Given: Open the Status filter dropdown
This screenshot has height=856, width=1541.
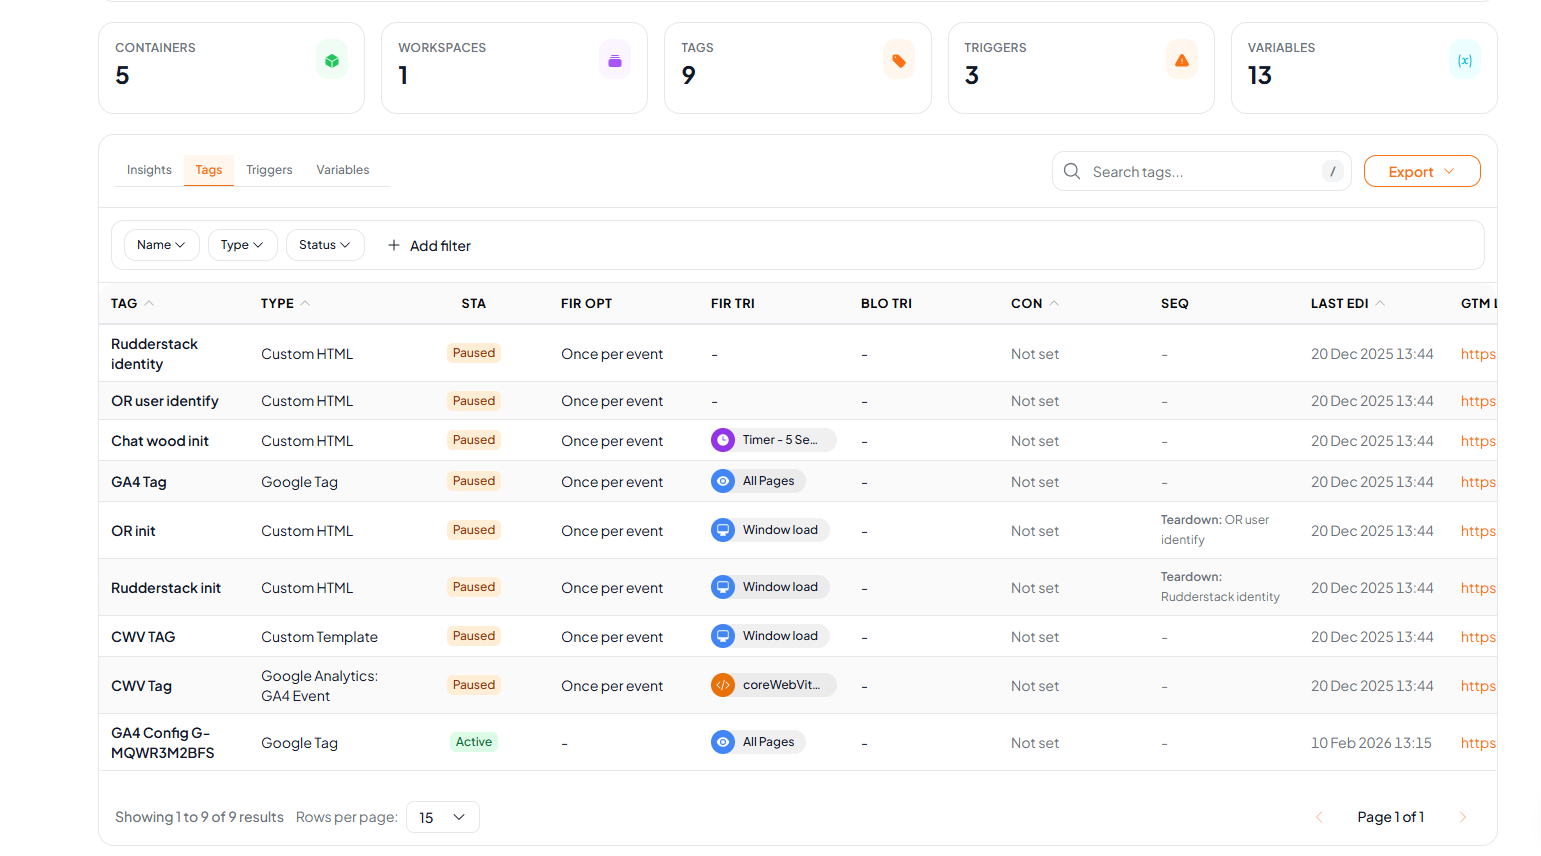Looking at the screenshot, I should point(325,245).
